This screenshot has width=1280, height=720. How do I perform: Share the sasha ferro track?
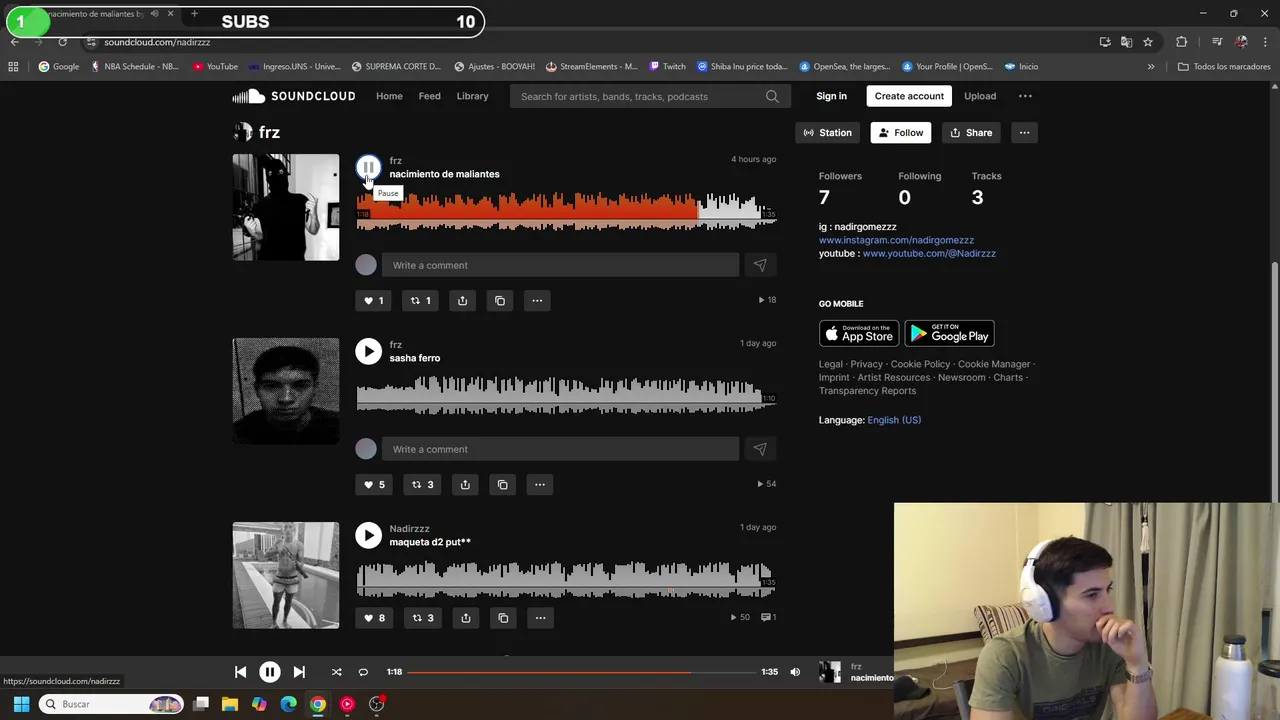pyautogui.click(x=465, y=484)
